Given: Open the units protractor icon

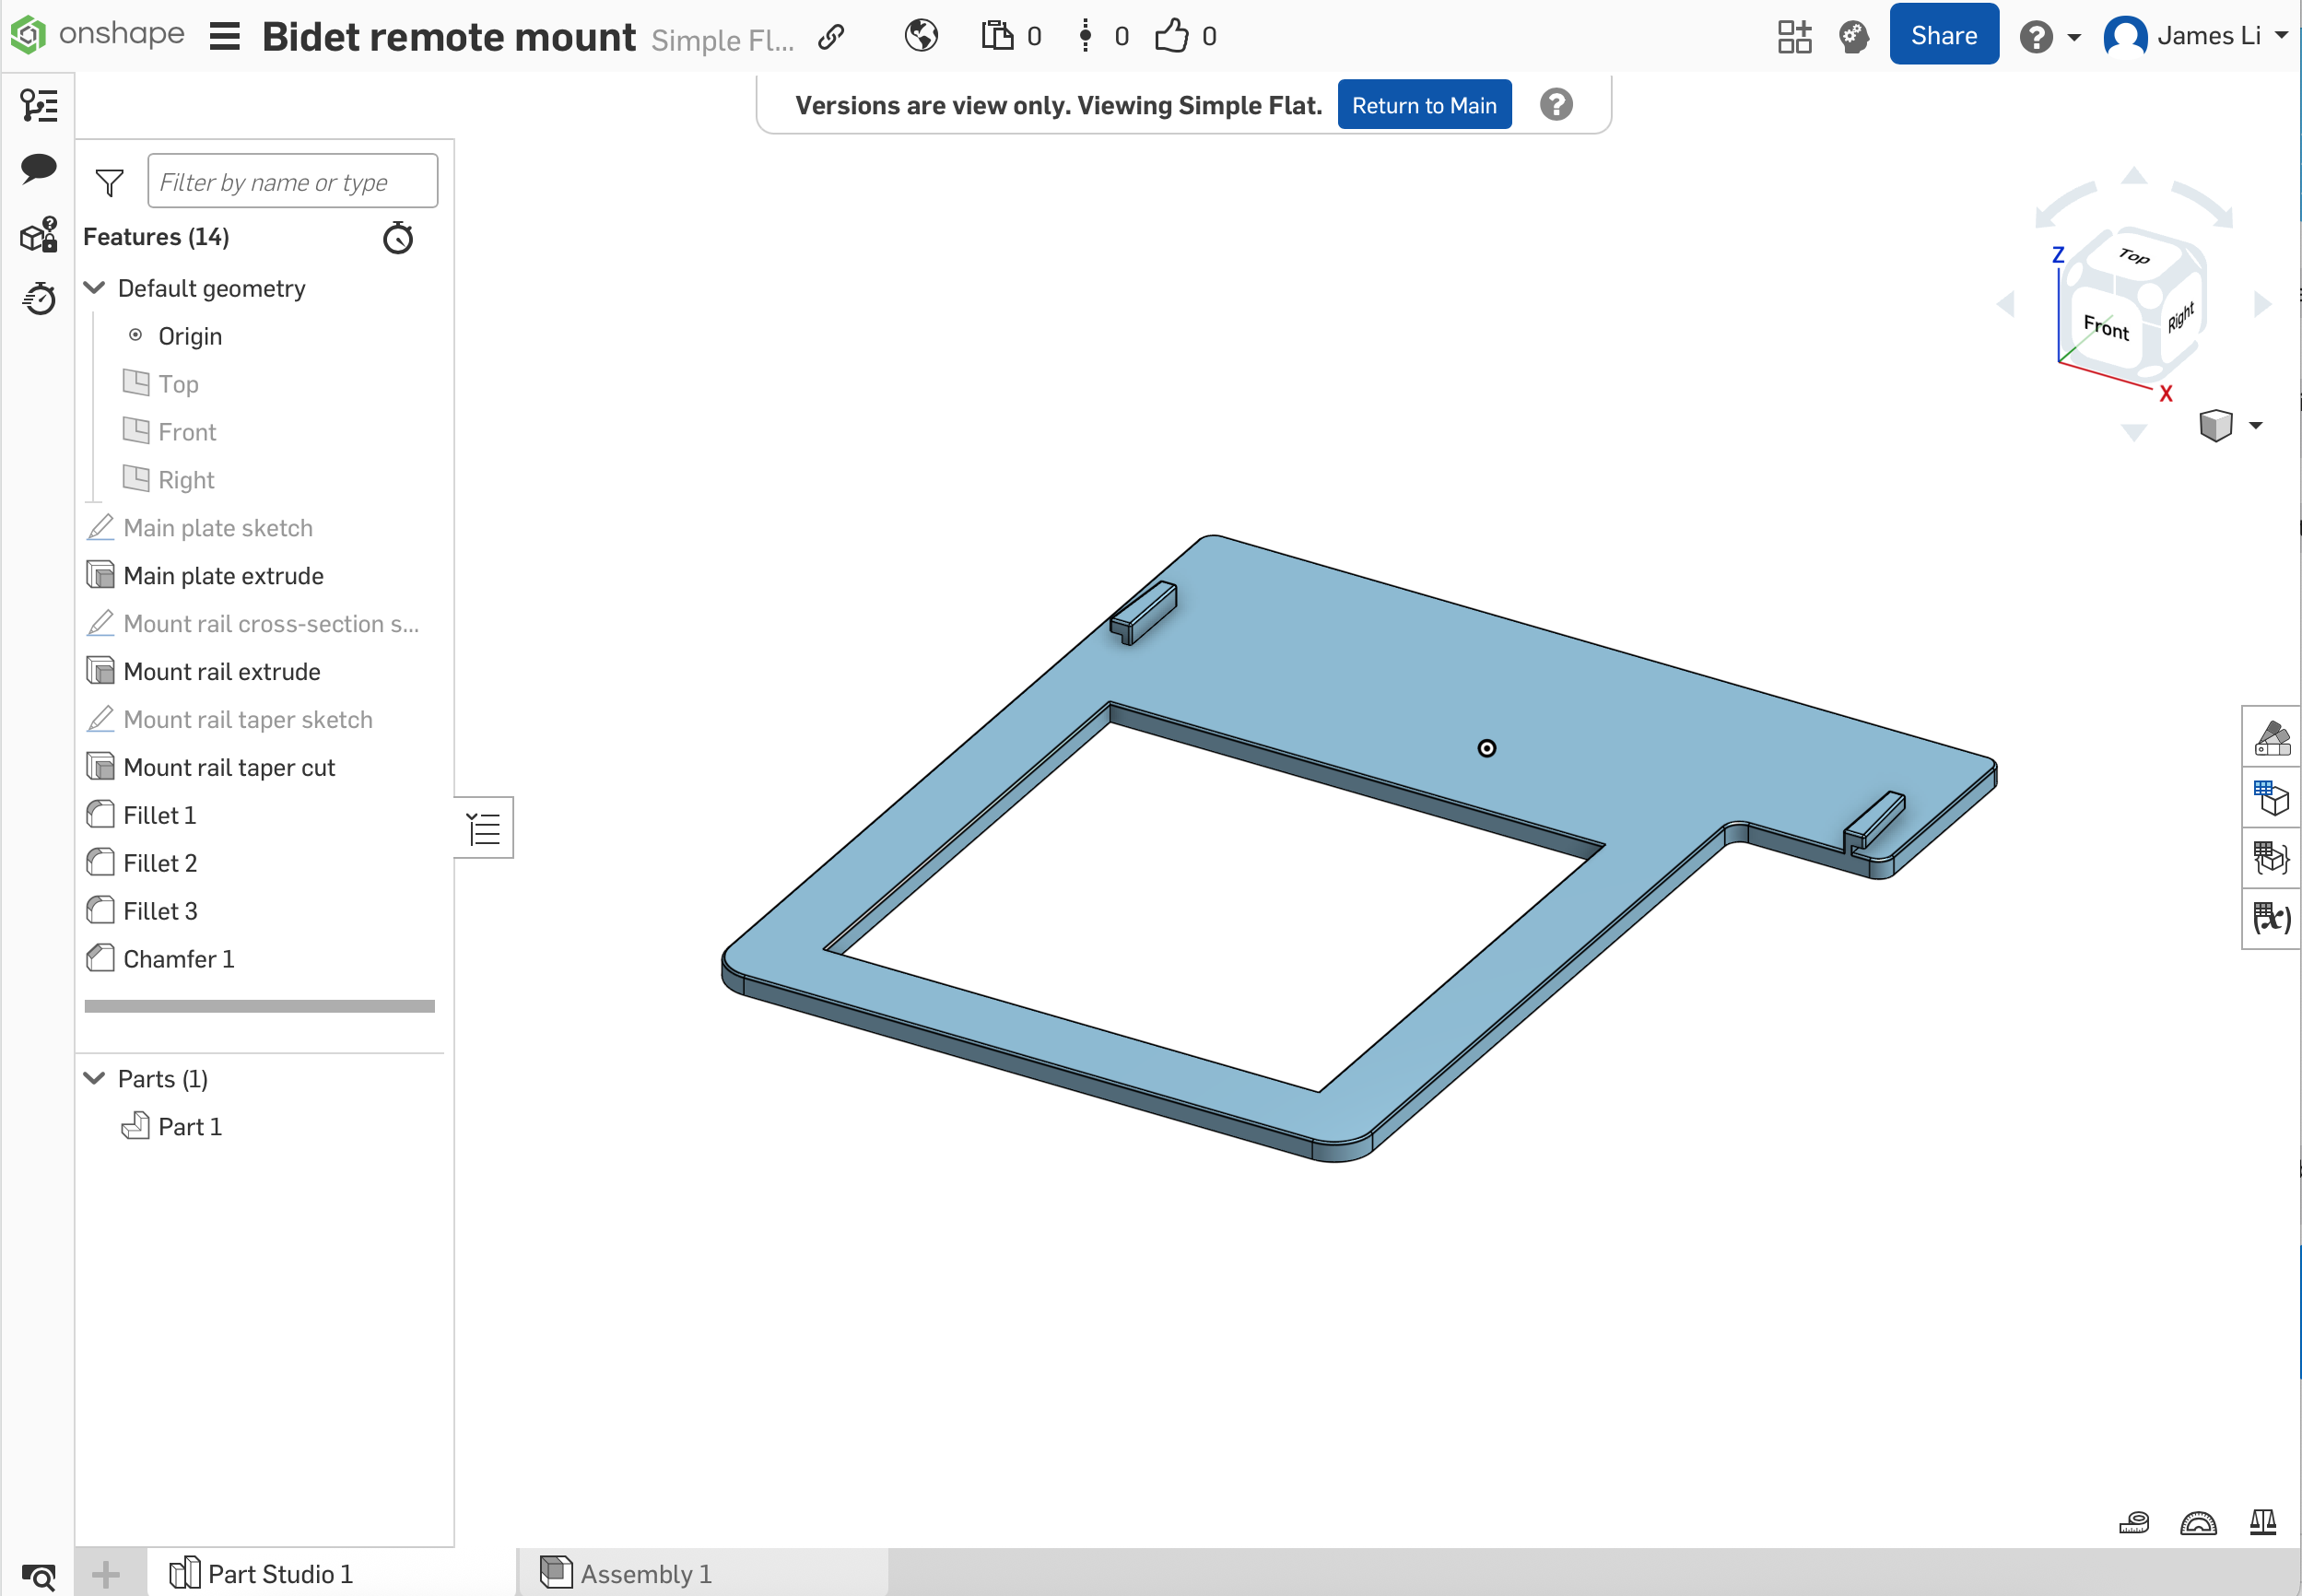Looking at the screenshot, I should pos(2198,1522).
